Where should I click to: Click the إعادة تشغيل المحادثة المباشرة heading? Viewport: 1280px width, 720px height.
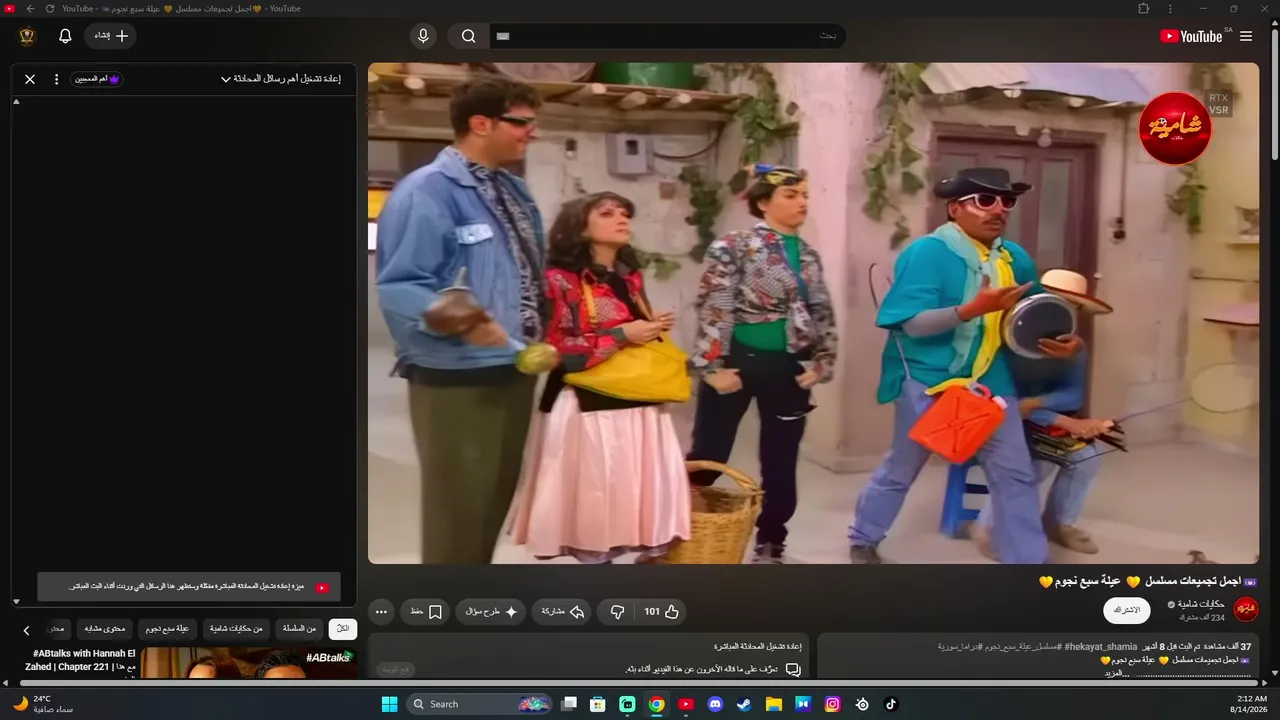click(757, 647)
